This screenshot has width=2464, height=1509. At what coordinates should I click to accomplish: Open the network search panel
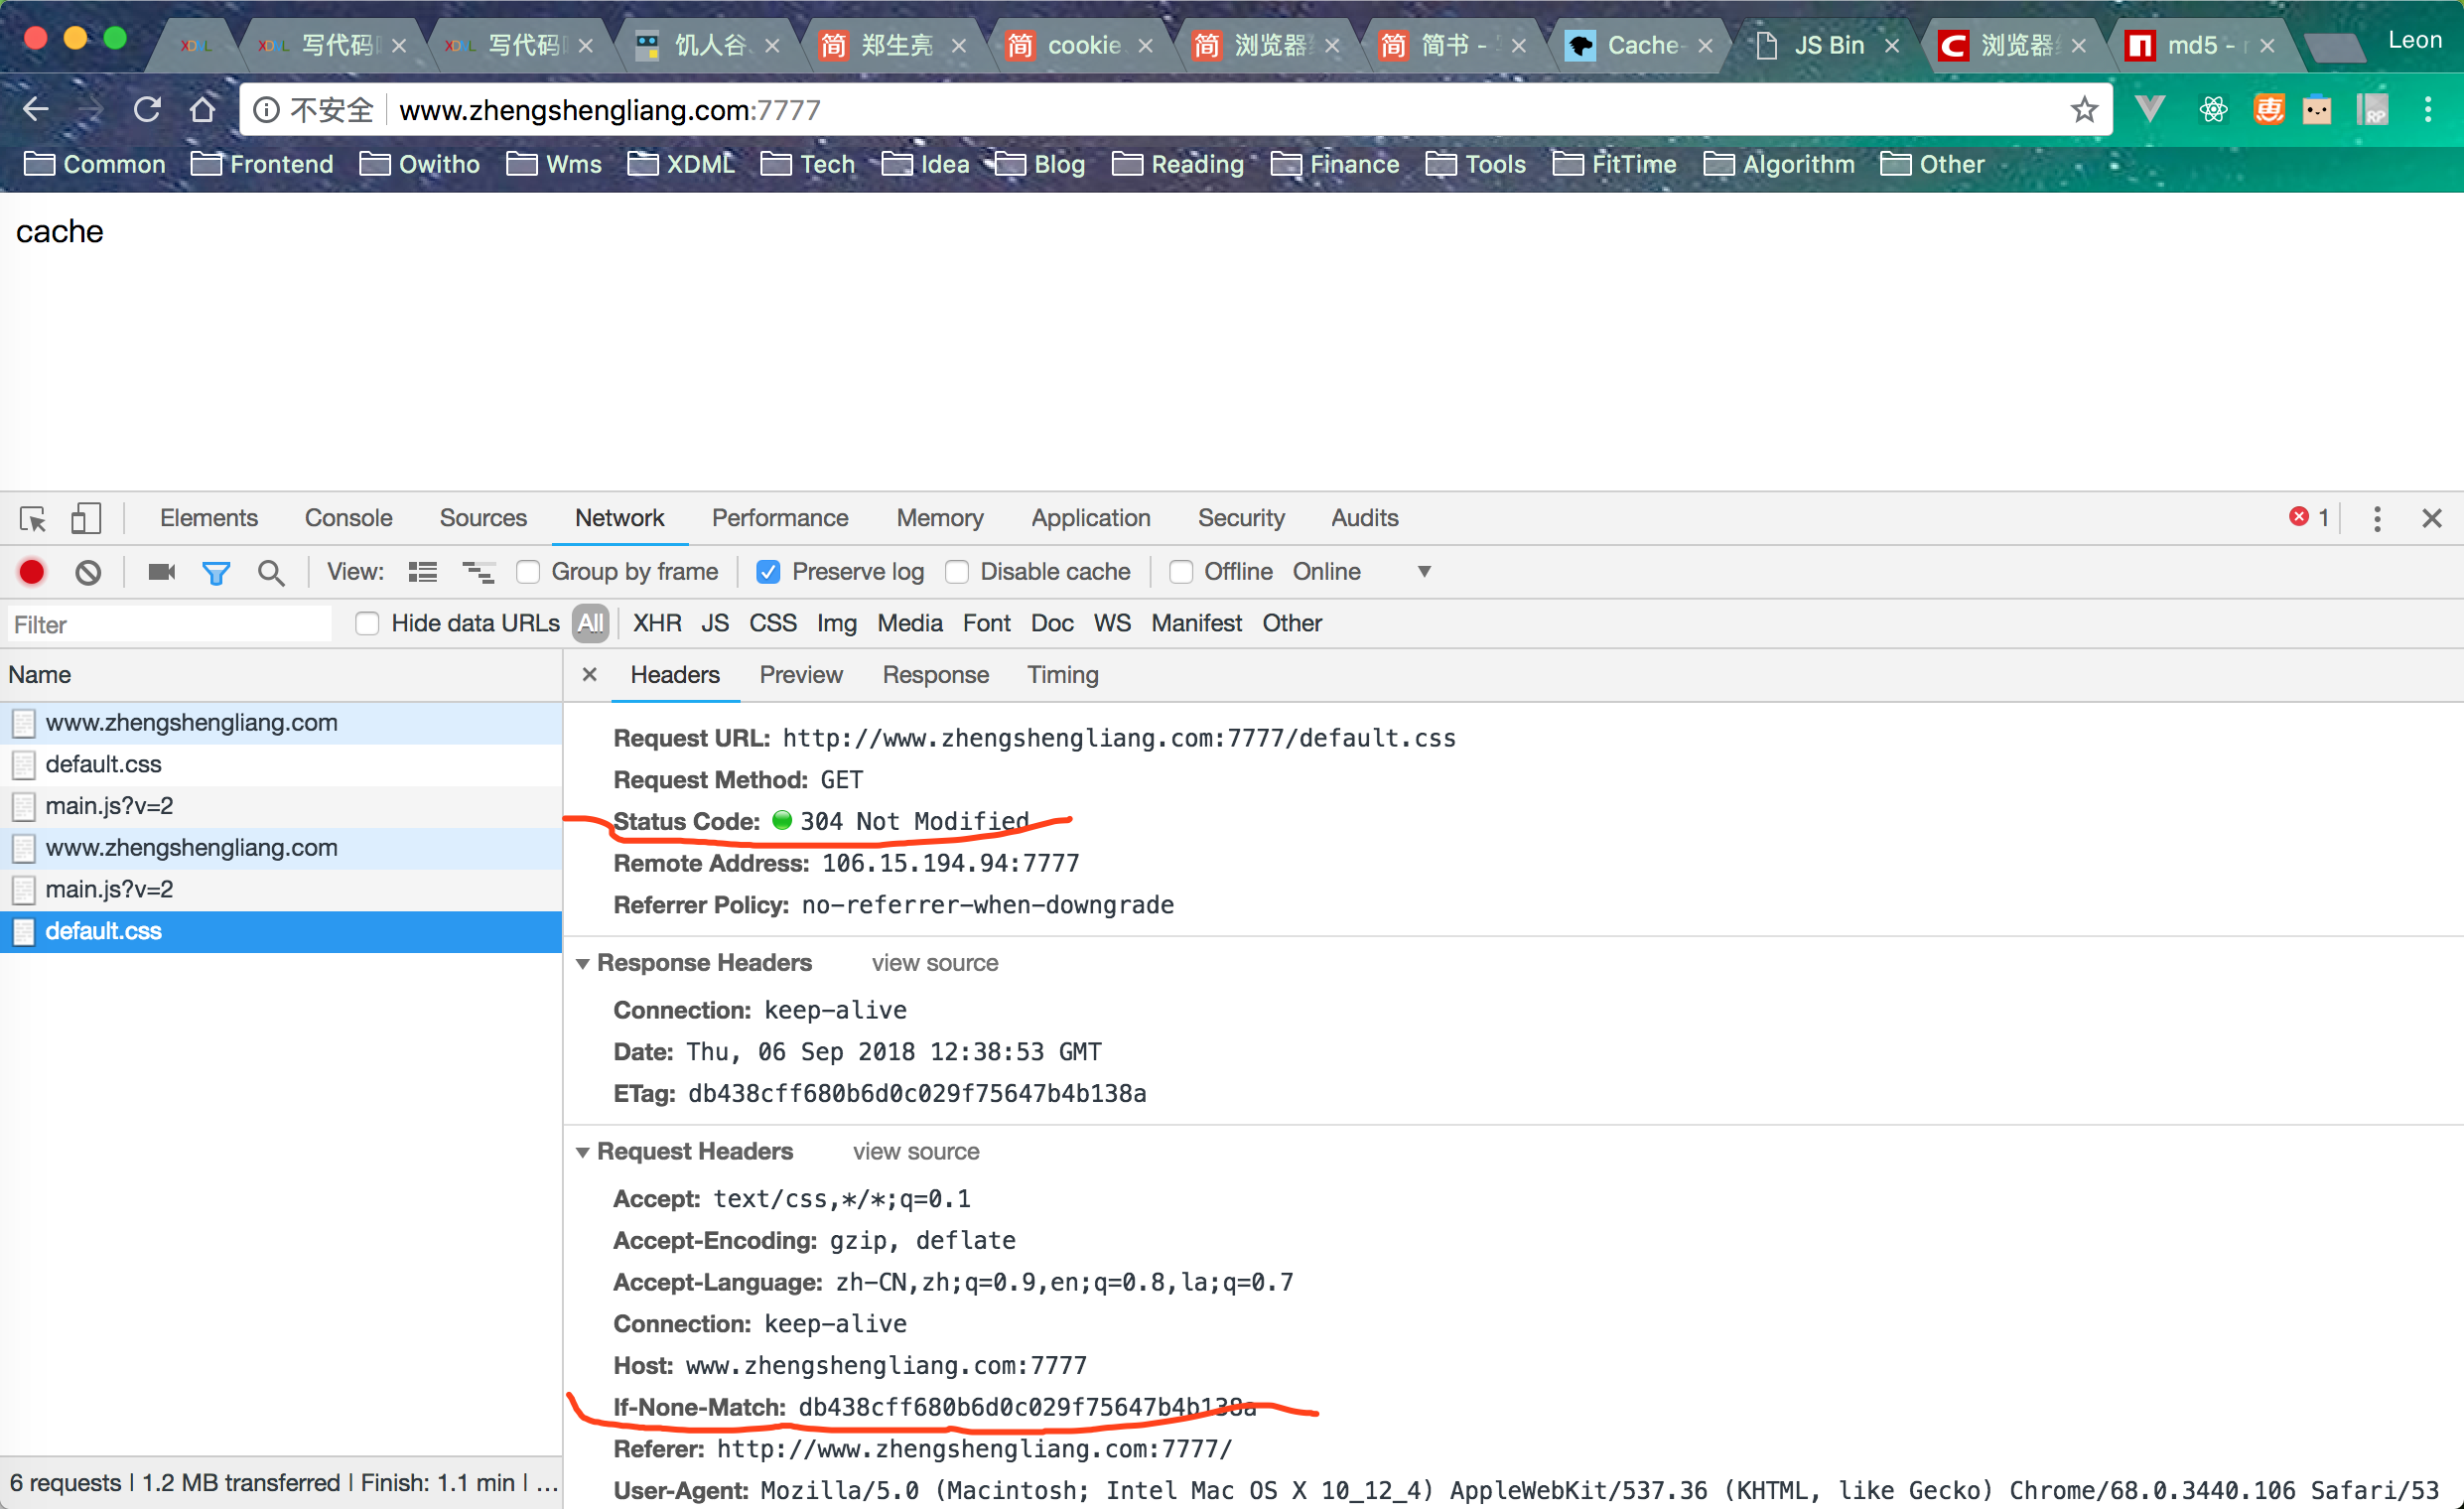coord(271,571)
